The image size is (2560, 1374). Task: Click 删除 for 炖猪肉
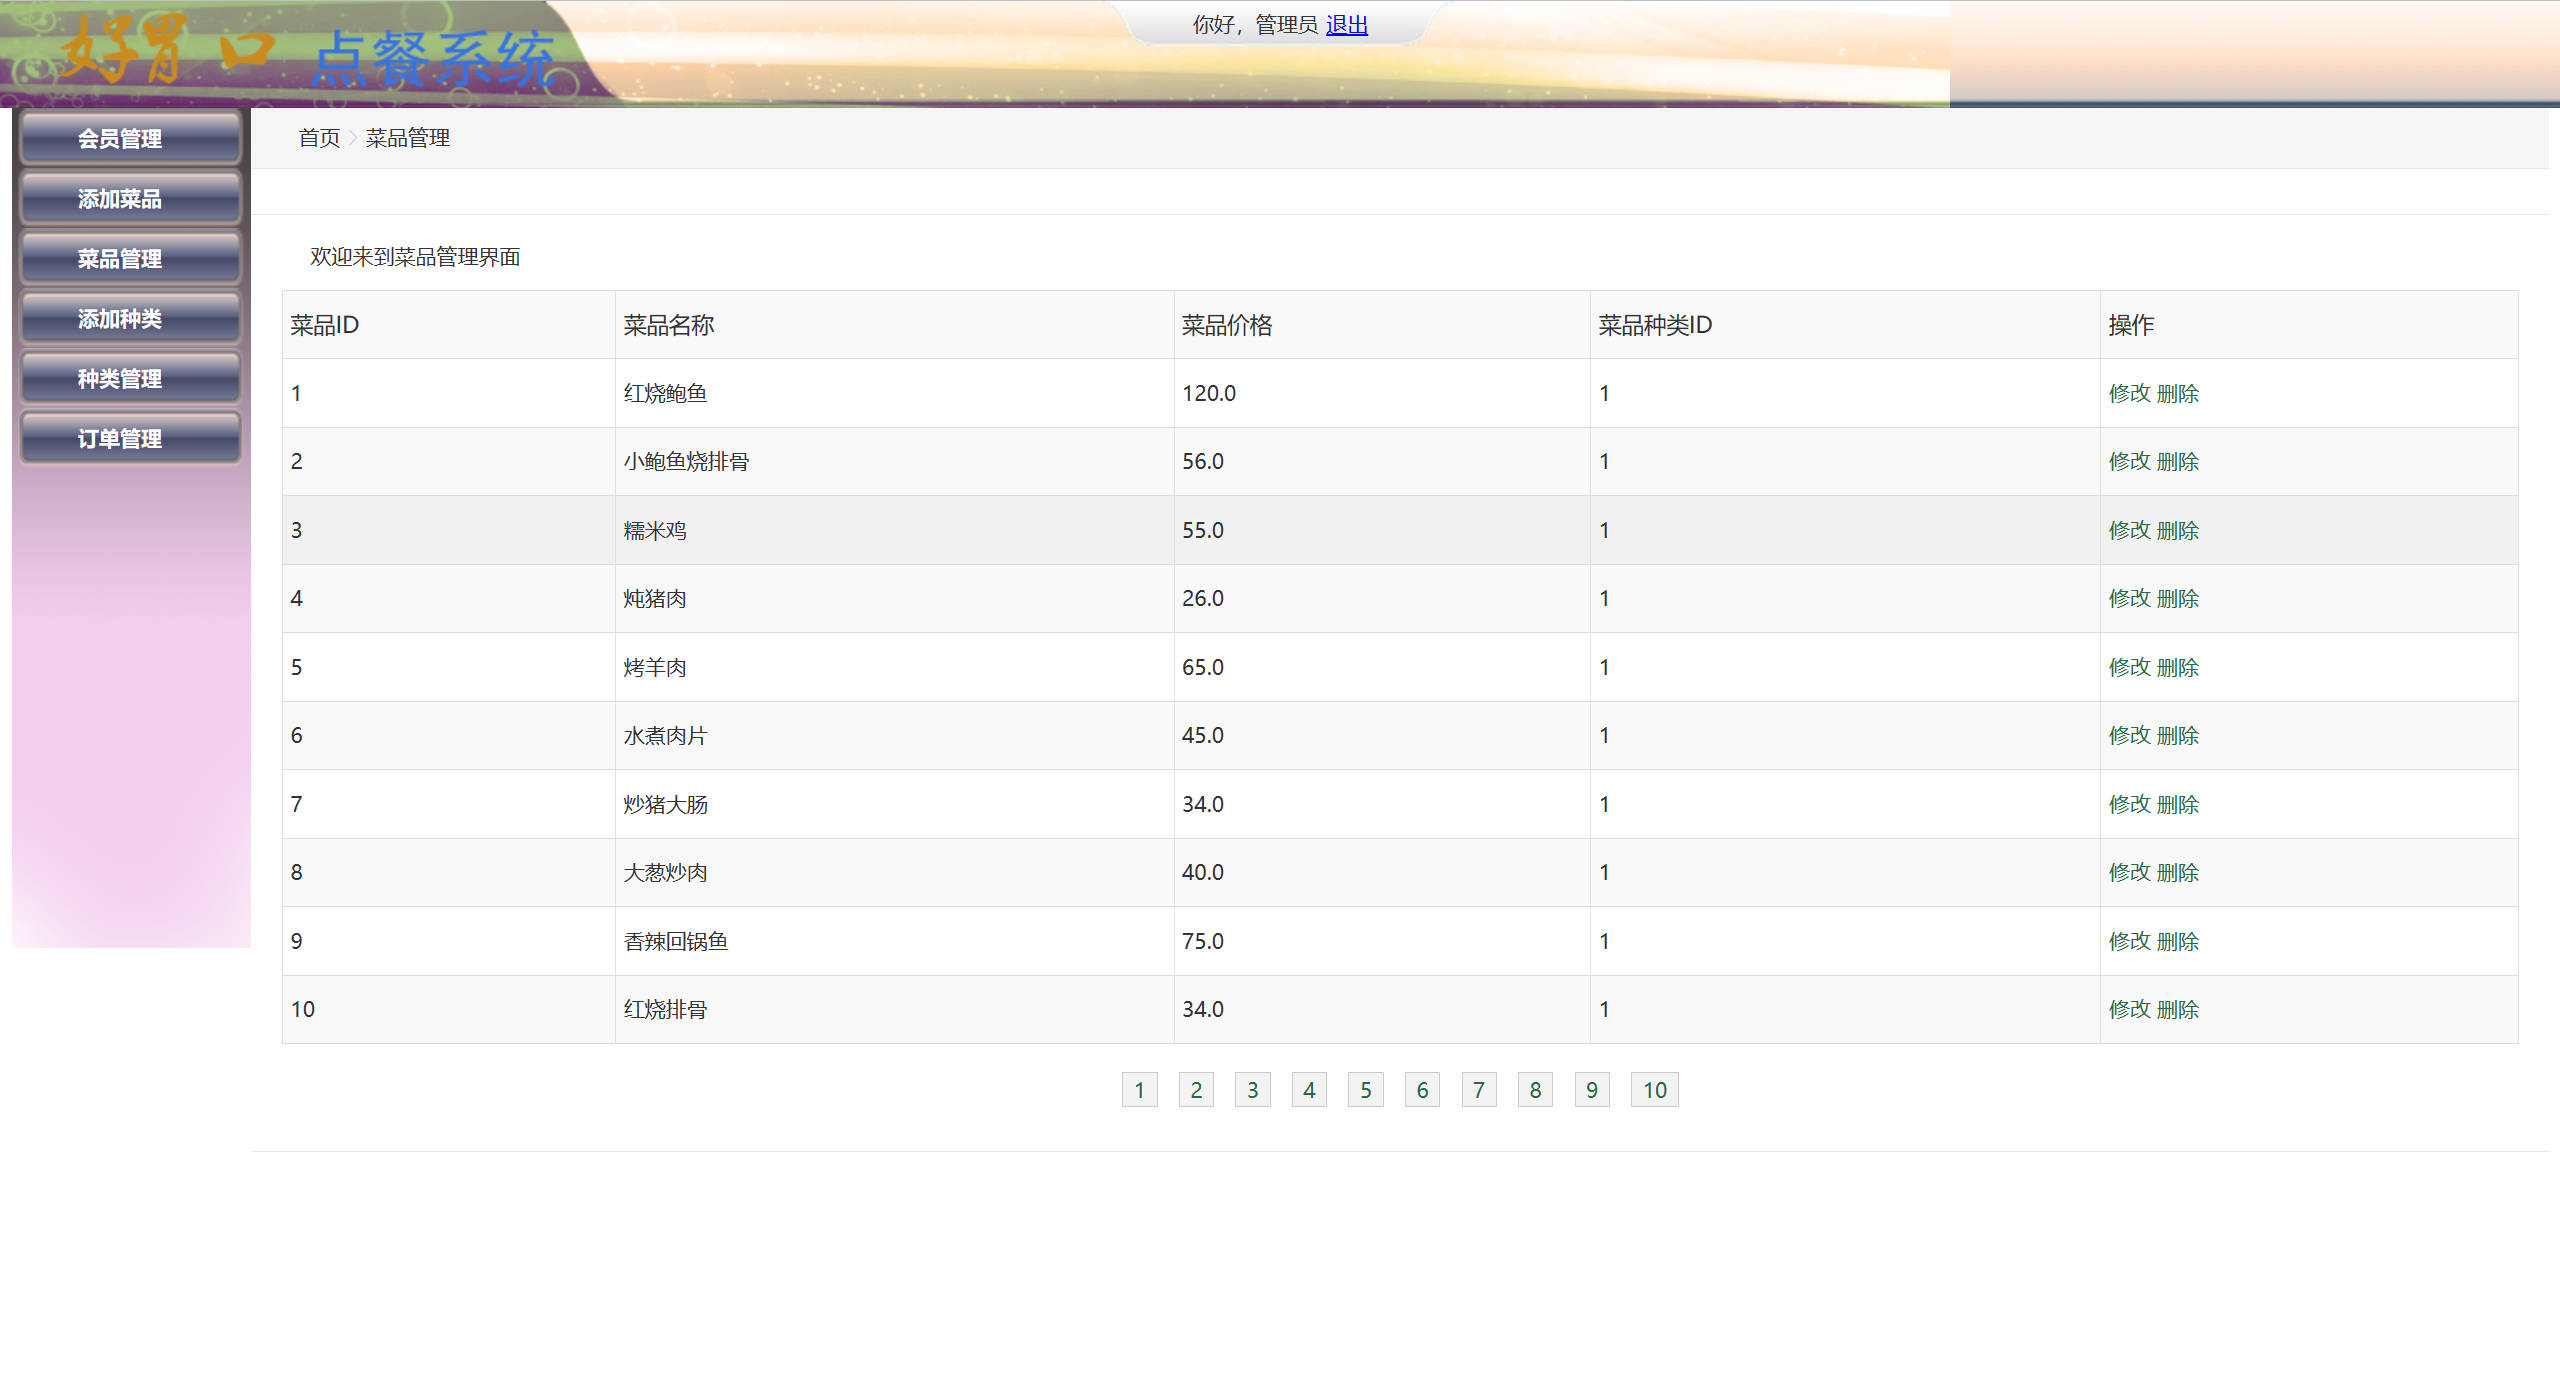2180,598
